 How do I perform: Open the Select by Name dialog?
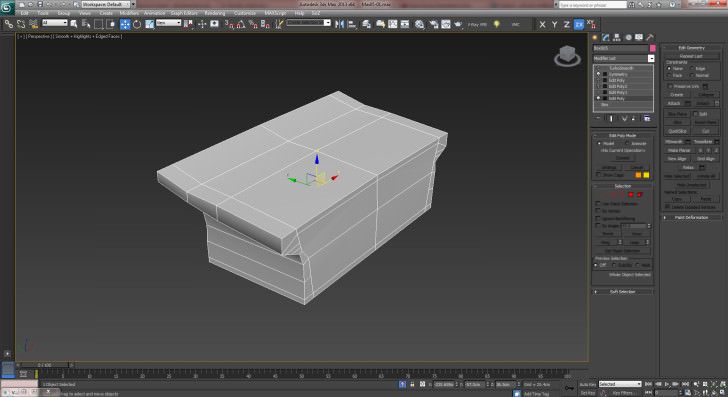pos(86,24)
